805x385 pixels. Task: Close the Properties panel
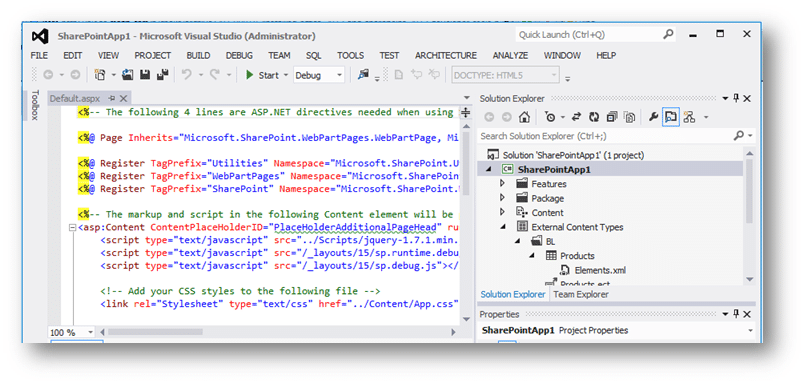(x=747, y=314)
